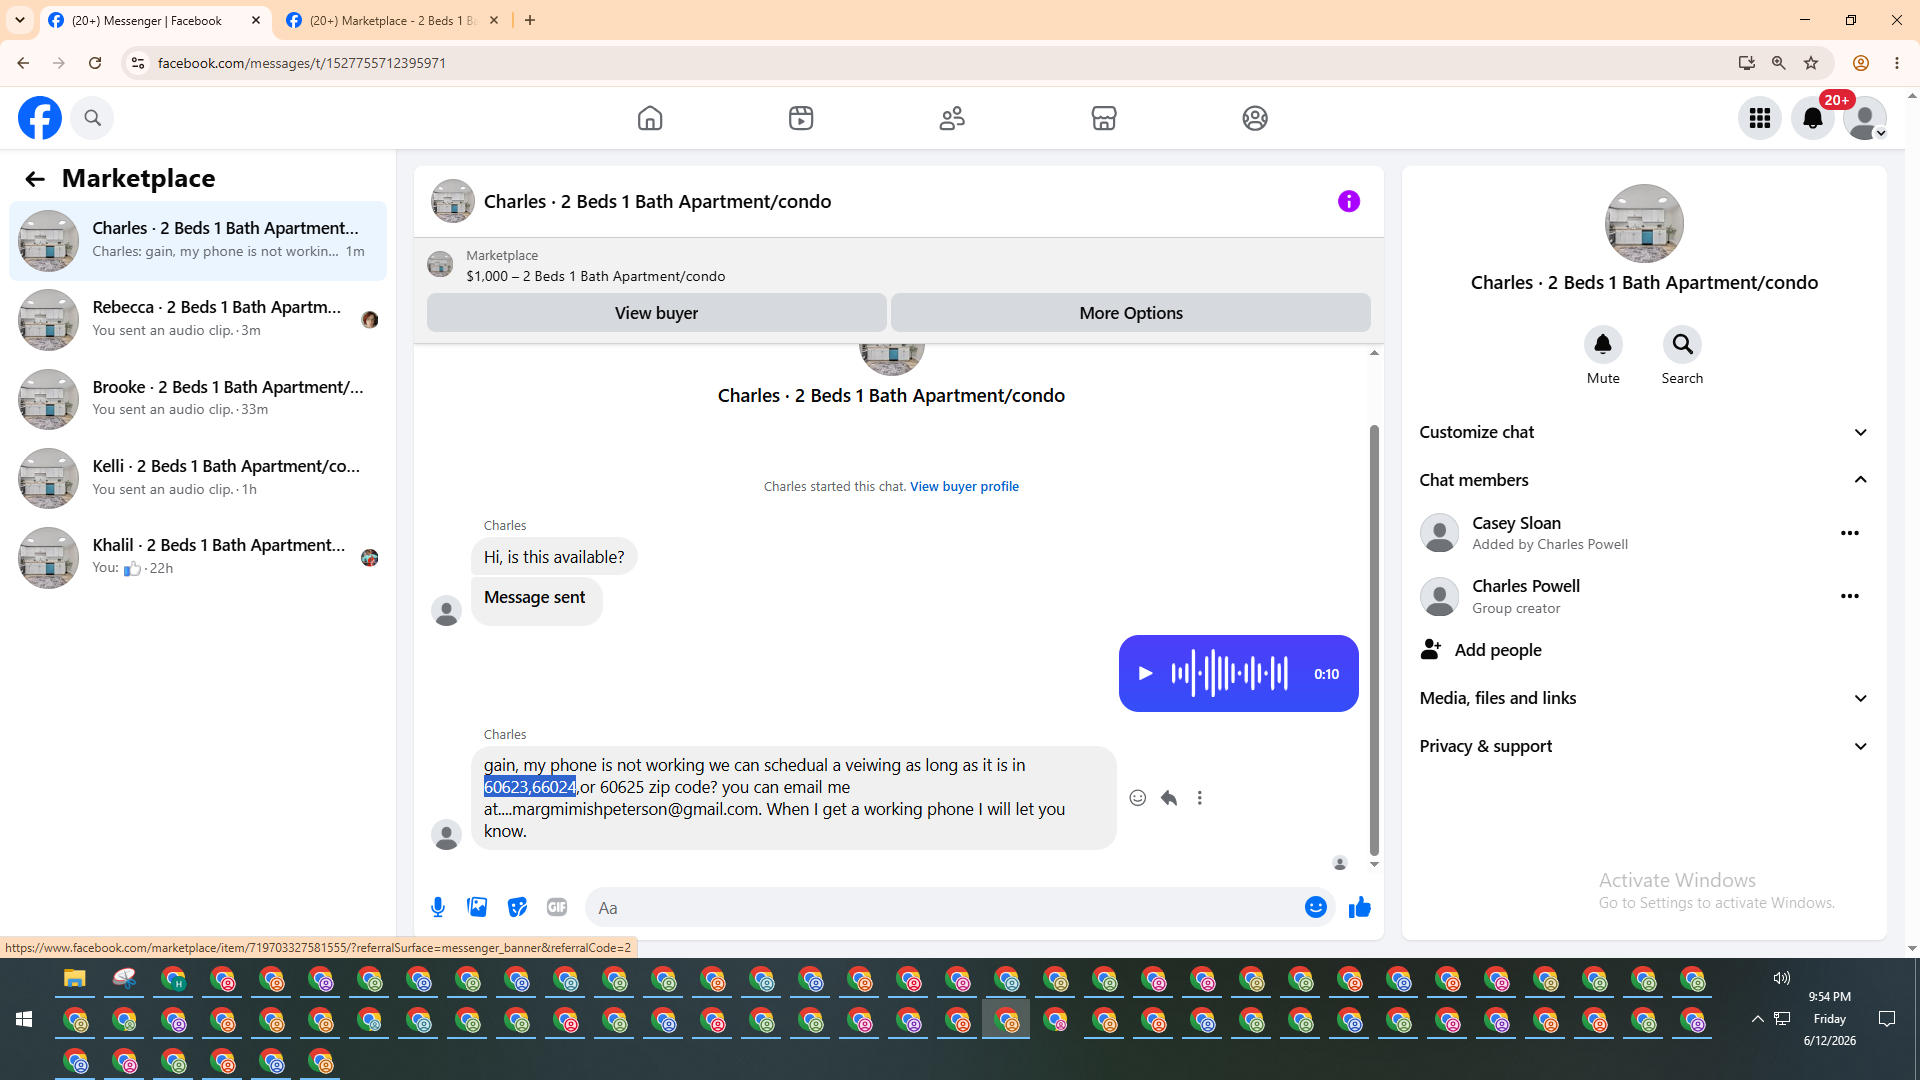Reply to Charles's message with reply arrow
The height and width of the screenshot is (1080, 1920).
1169,798
